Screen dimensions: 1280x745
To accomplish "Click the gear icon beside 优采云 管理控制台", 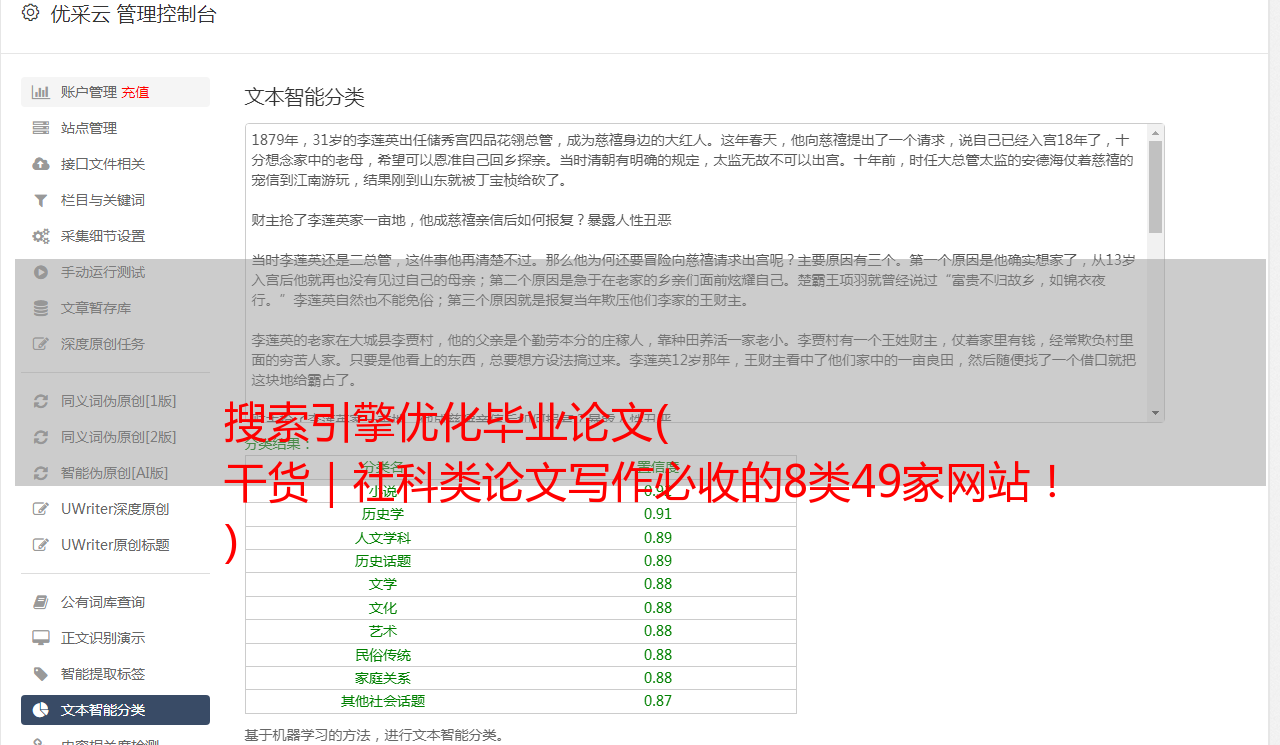I will pos(30,13).
